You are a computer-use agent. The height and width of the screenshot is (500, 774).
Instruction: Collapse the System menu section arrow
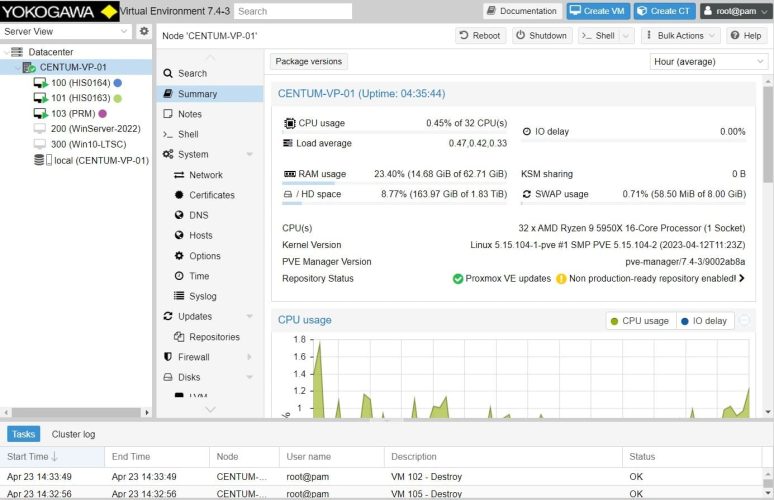click(249, 154)
